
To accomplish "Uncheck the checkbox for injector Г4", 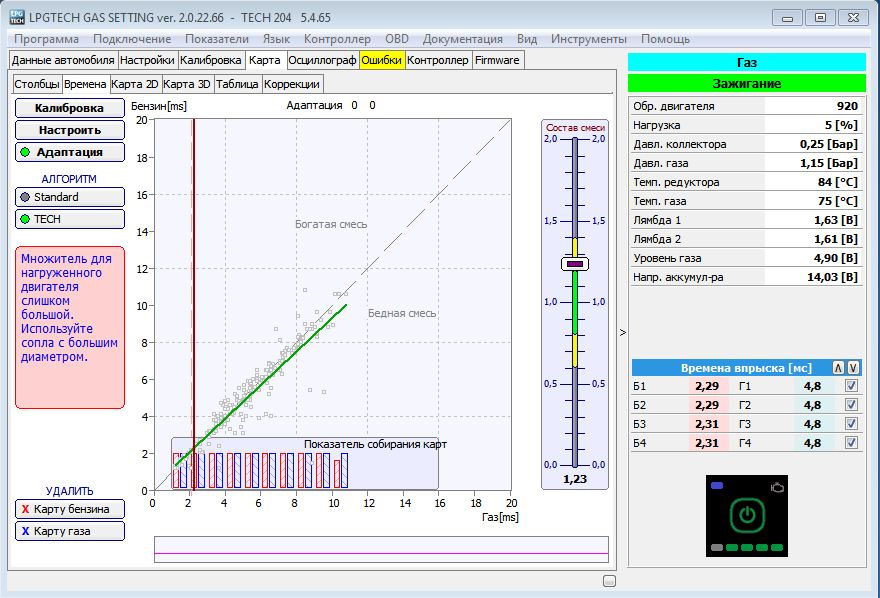I will pyautogui.click(x=851, y=443).
